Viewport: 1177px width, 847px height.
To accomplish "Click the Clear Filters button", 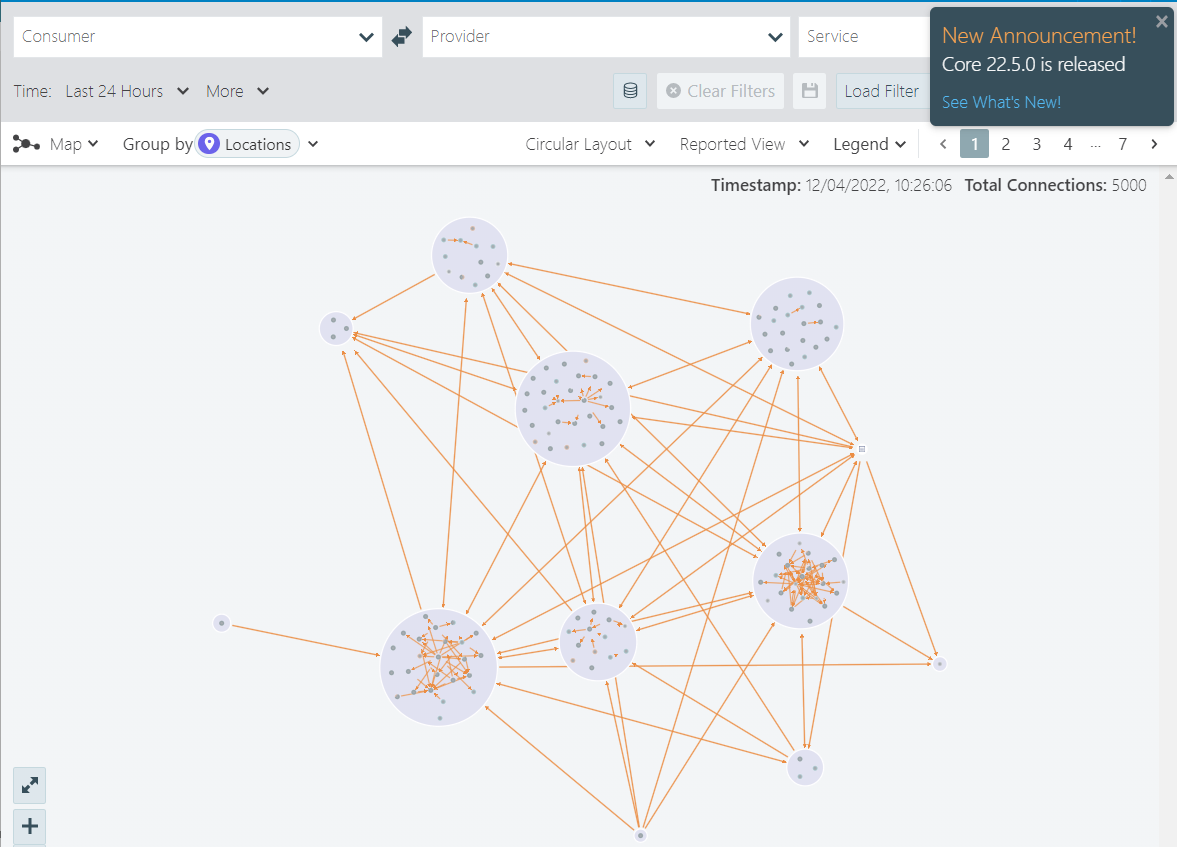I will coord(720,91).
